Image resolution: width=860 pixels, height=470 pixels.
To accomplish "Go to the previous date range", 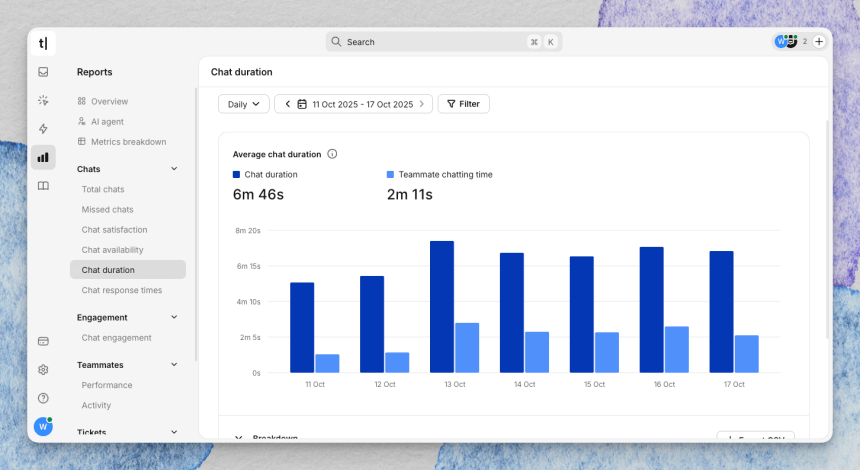I will pyautogui.click(x=287, y=104).
